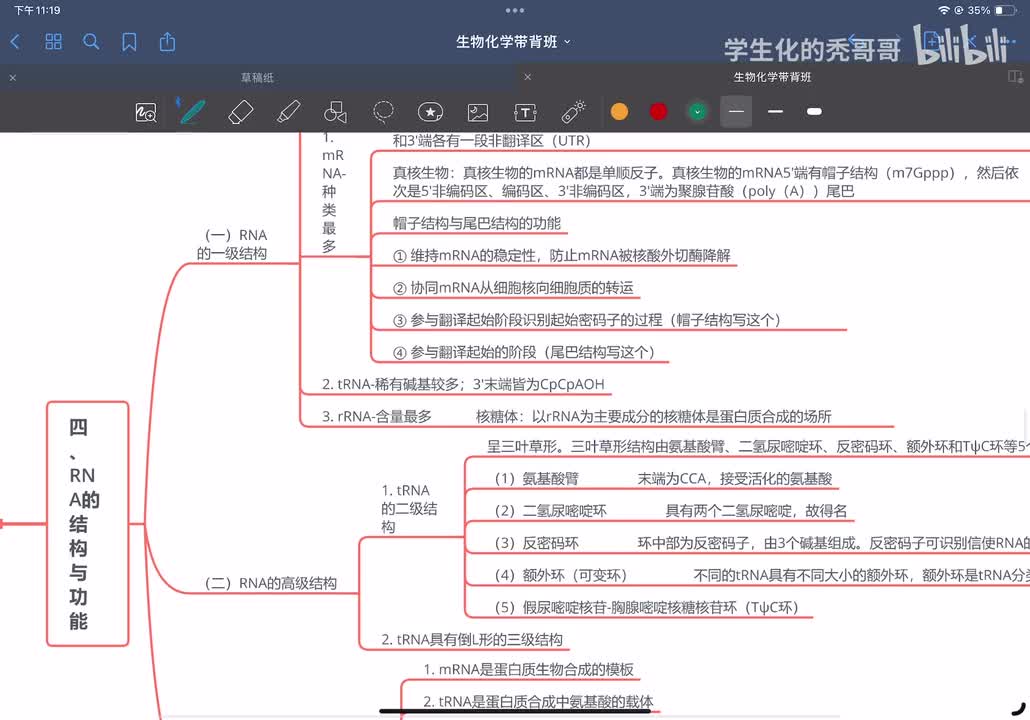Select the Image insert tool

pyautogui.click(x=478, y=112)
